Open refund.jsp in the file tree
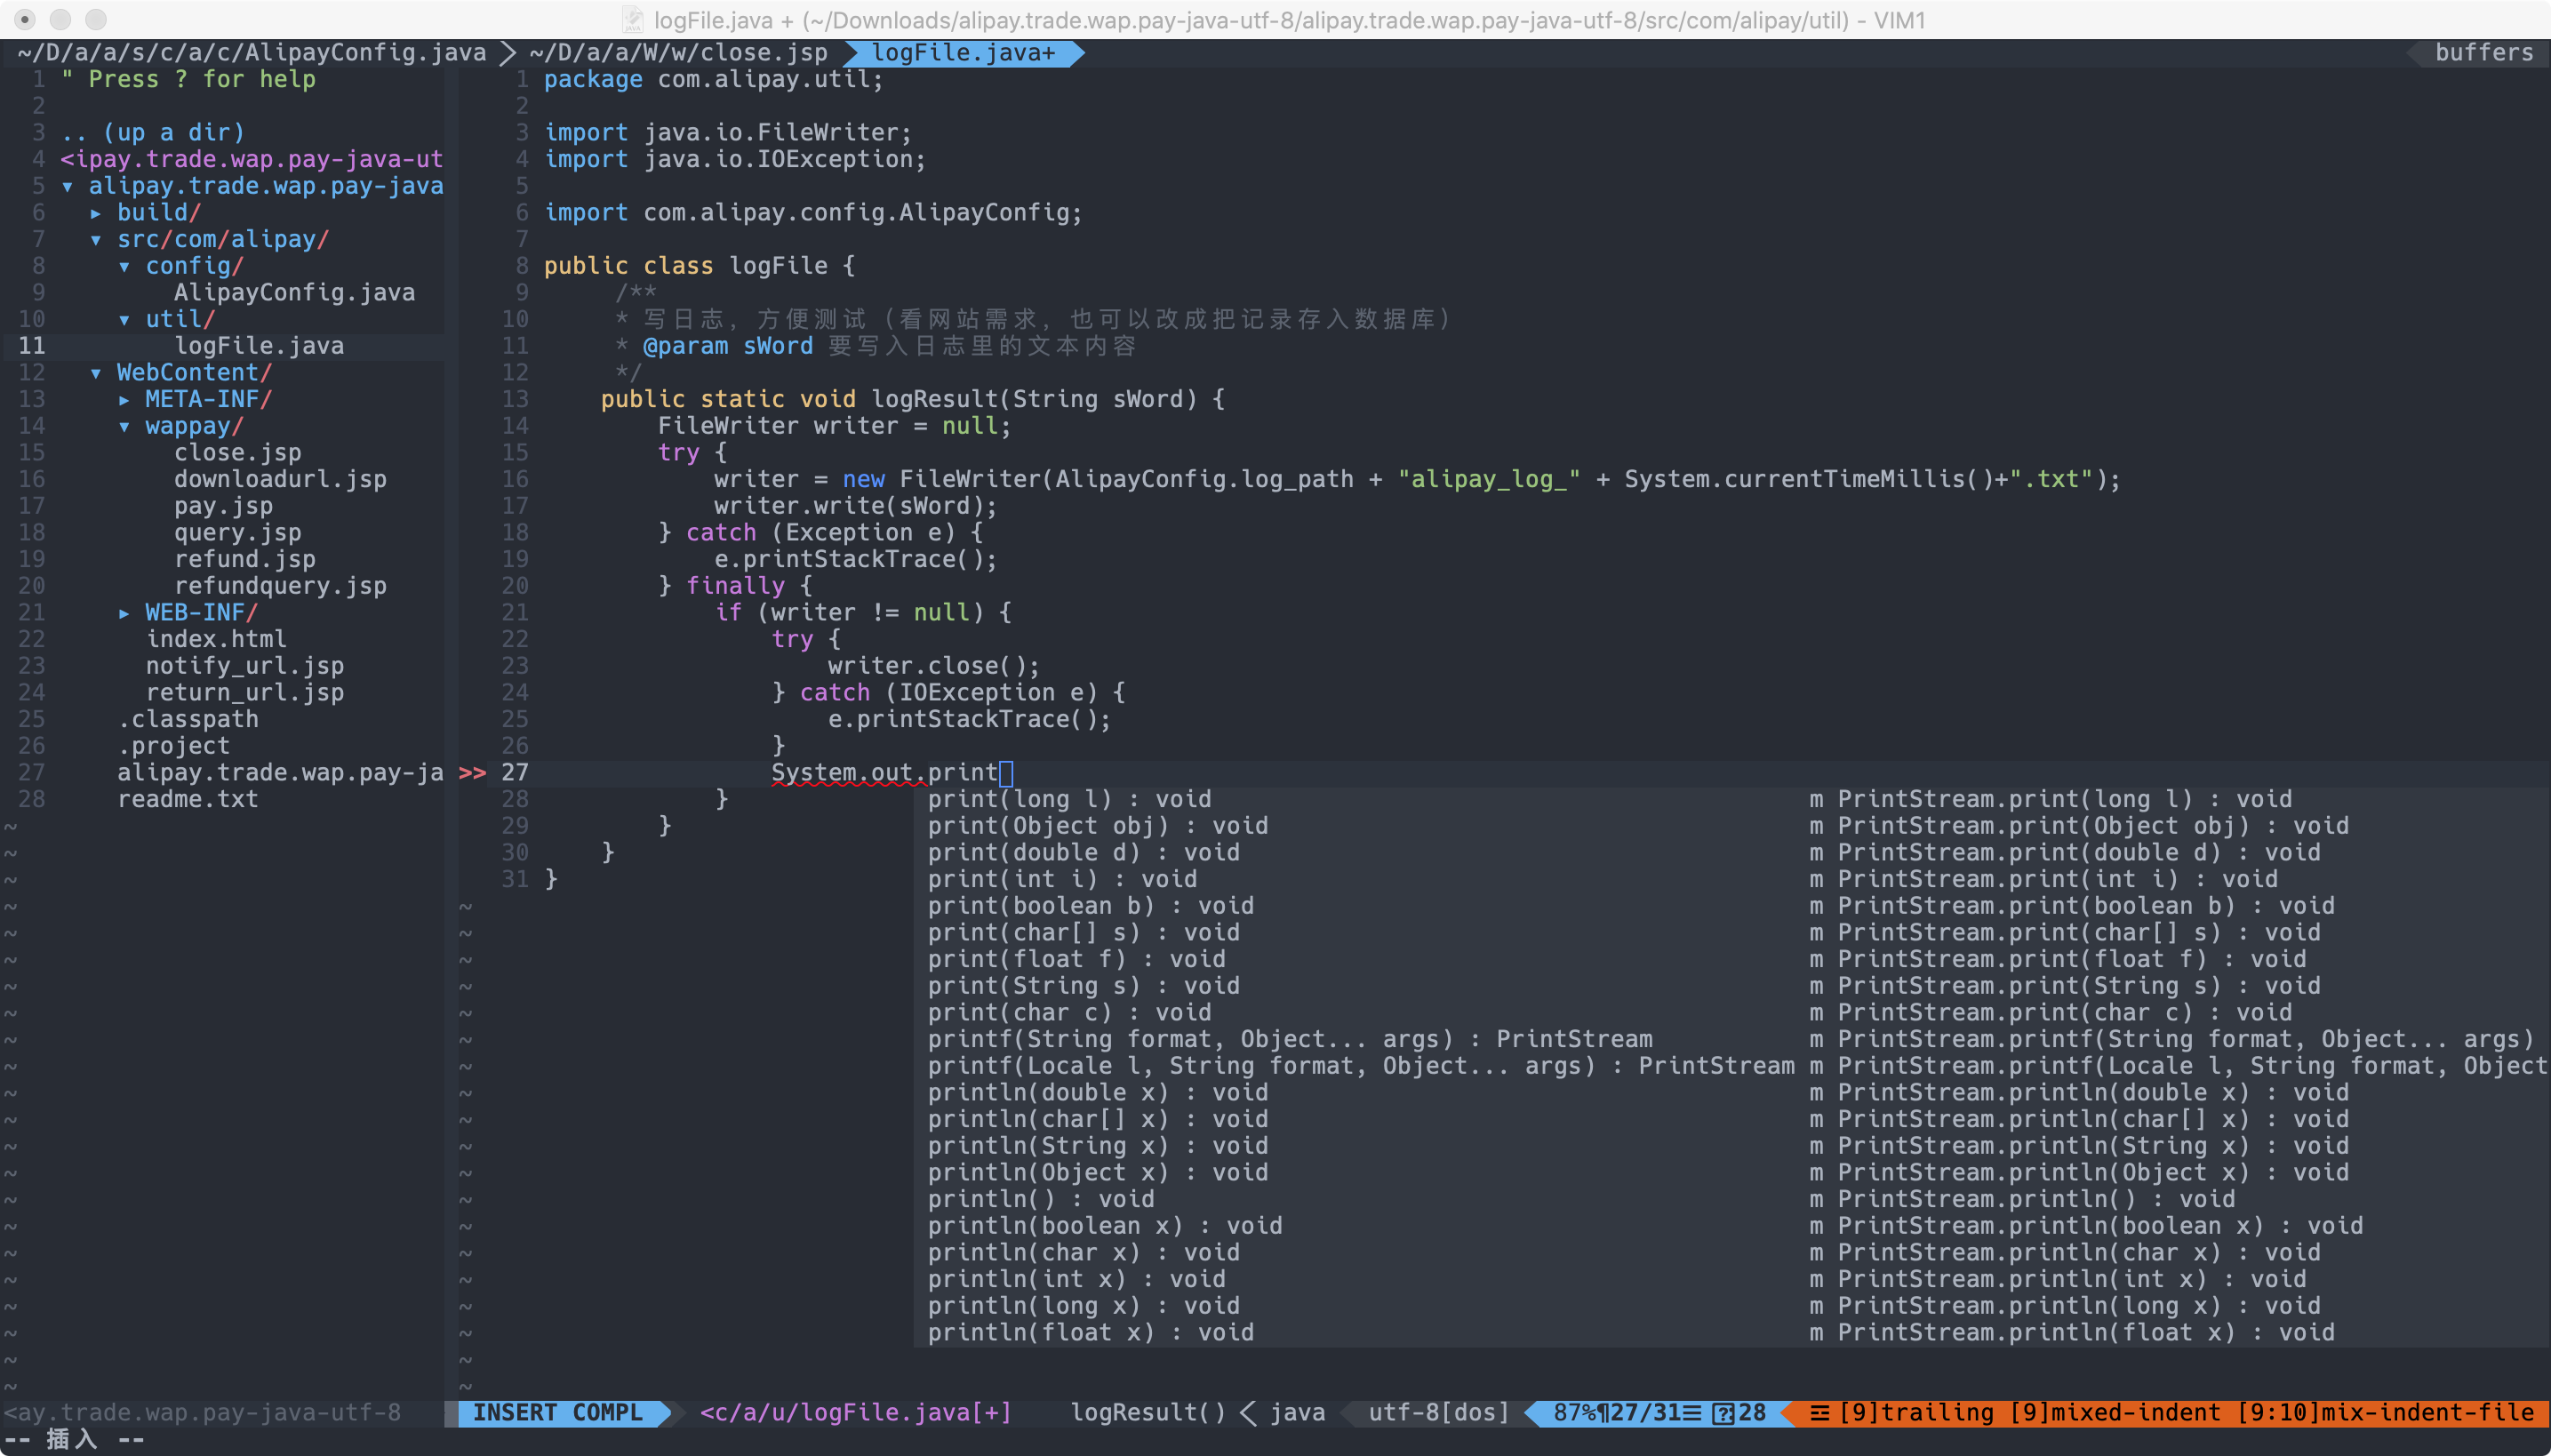2551x1456 pixels. tap(245, 560)
